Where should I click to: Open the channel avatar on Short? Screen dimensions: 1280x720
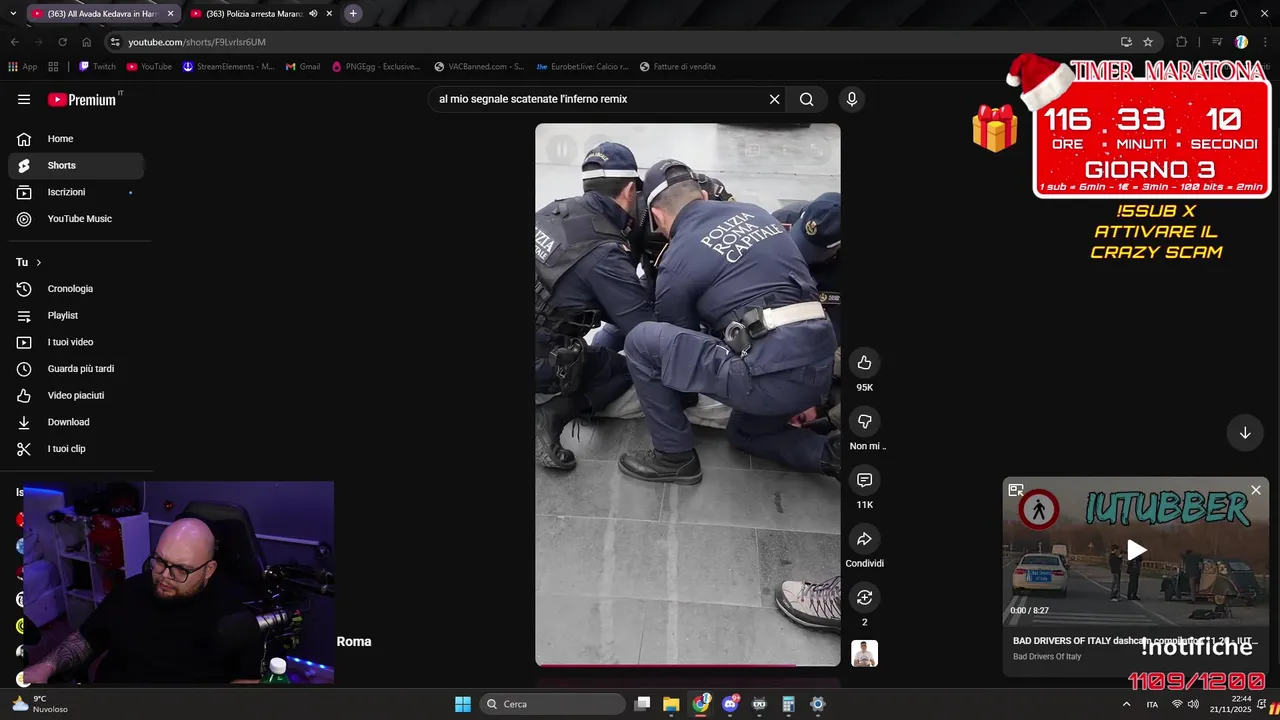point(865,653)
